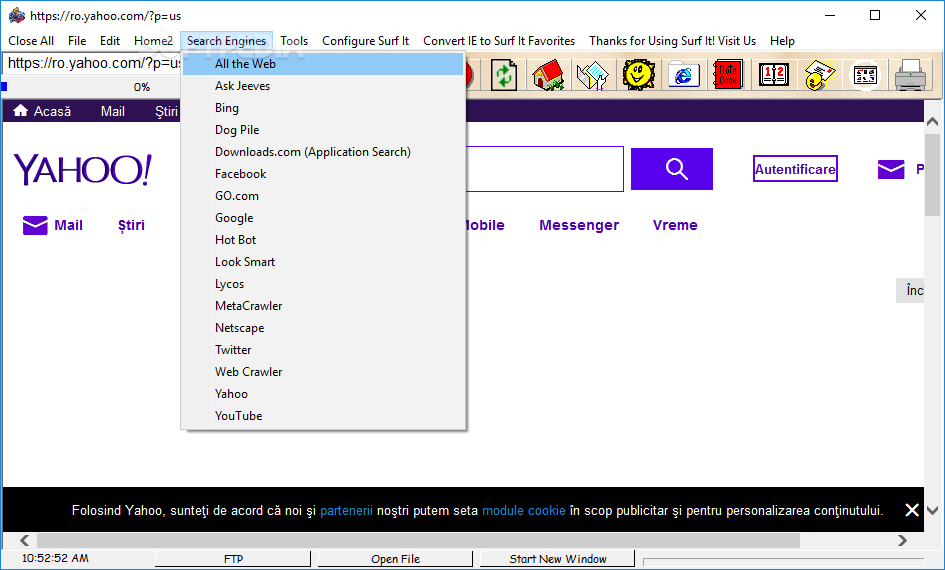
Task: Click the FTP button
Action: pyautogui.click(x=233, y=559)
